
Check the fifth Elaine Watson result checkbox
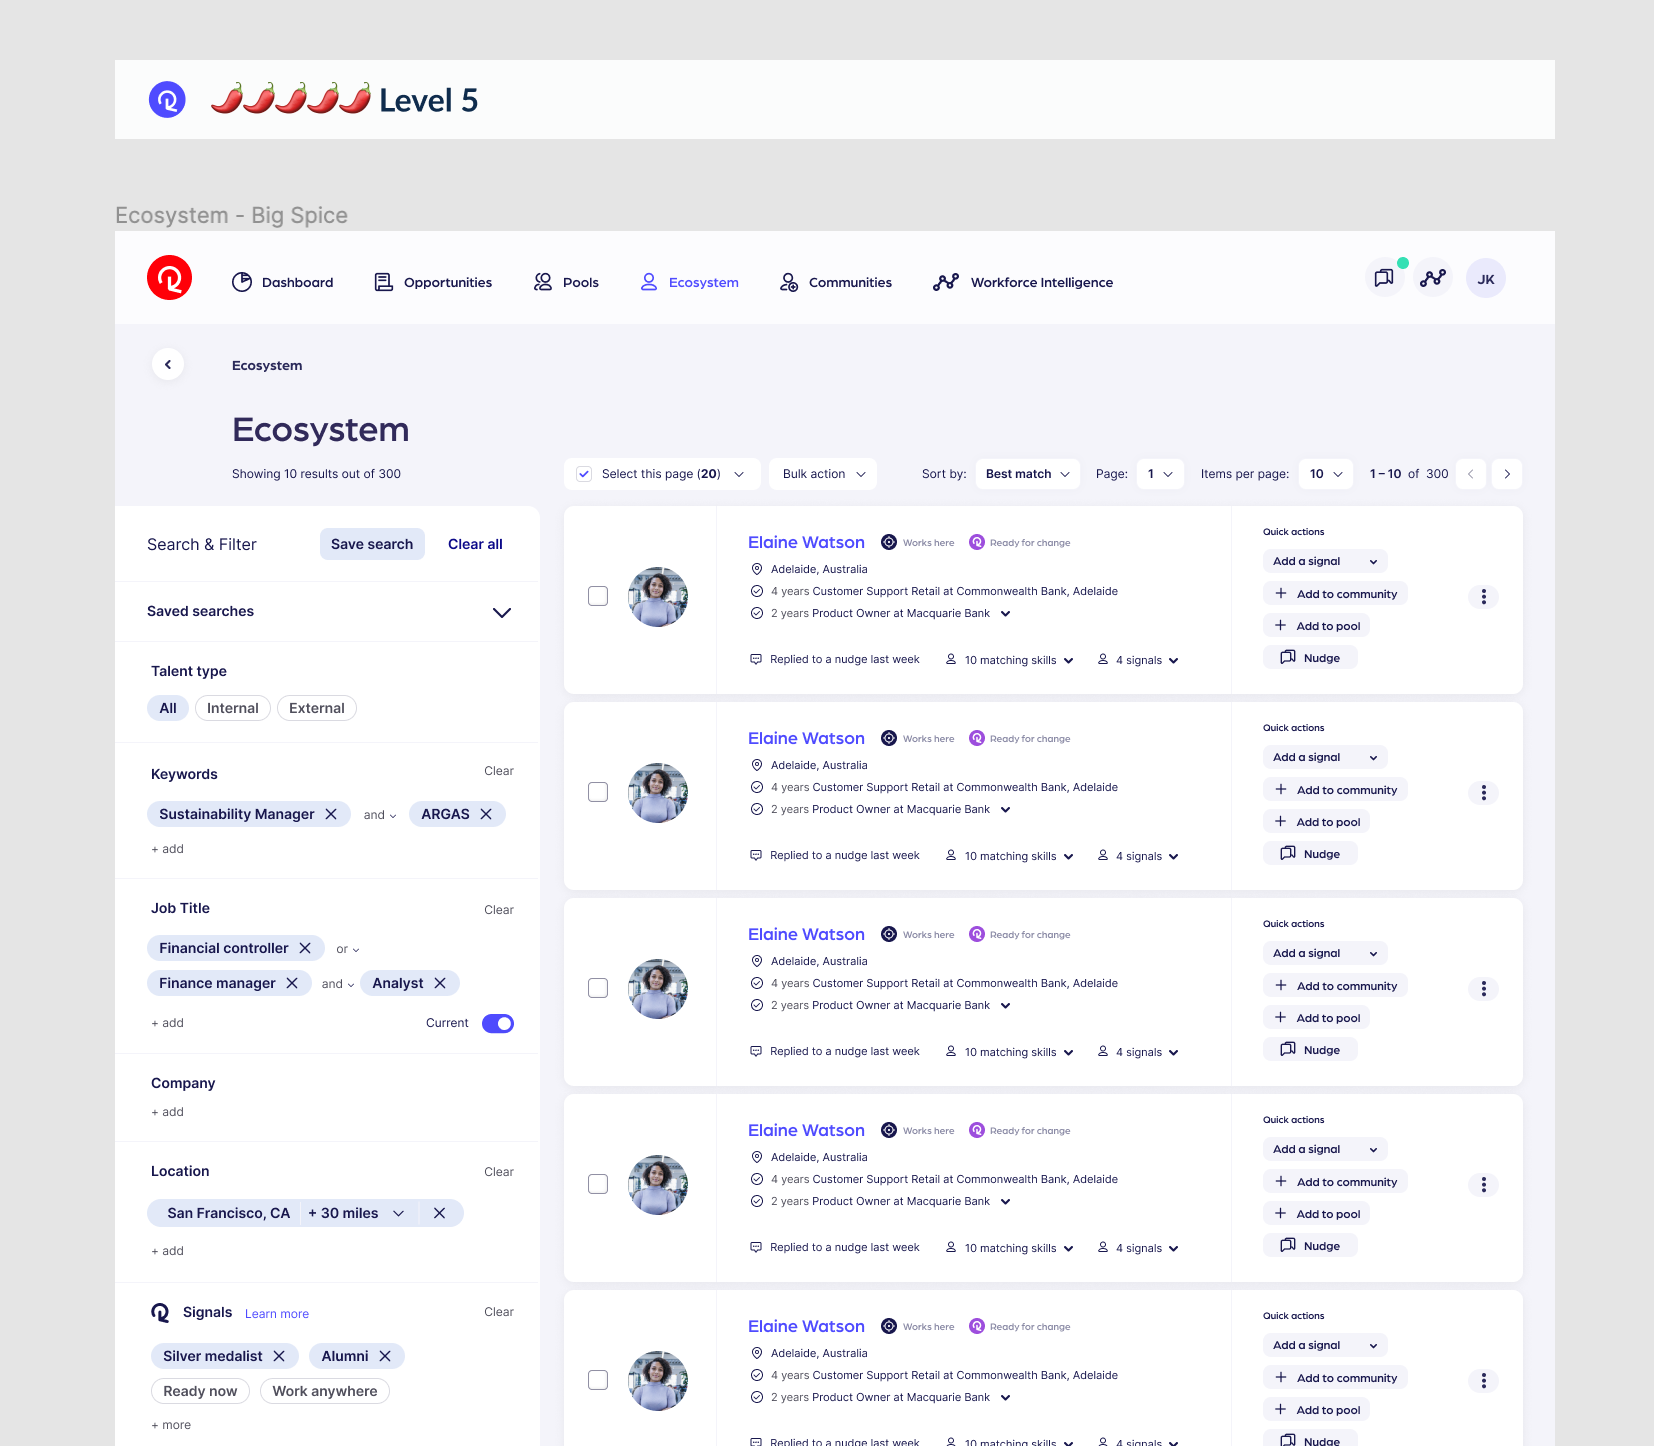tap(598, 1380)
